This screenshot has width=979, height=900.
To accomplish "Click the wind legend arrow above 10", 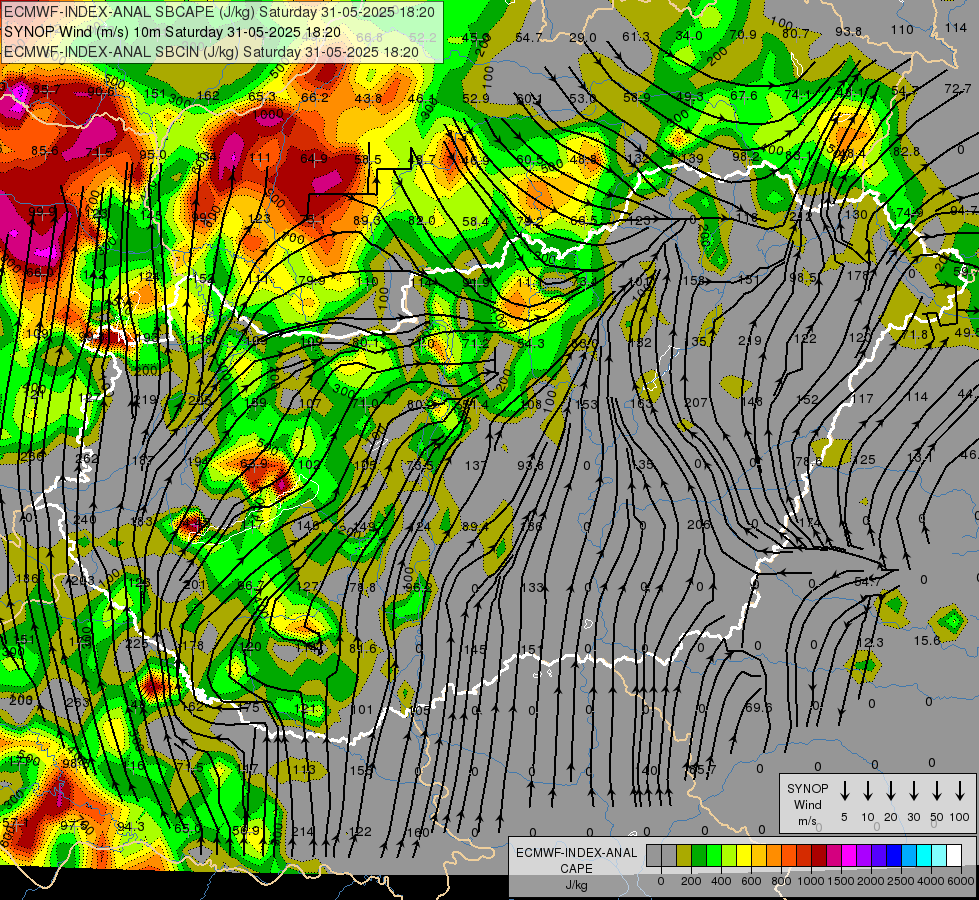I will point(867,791).
